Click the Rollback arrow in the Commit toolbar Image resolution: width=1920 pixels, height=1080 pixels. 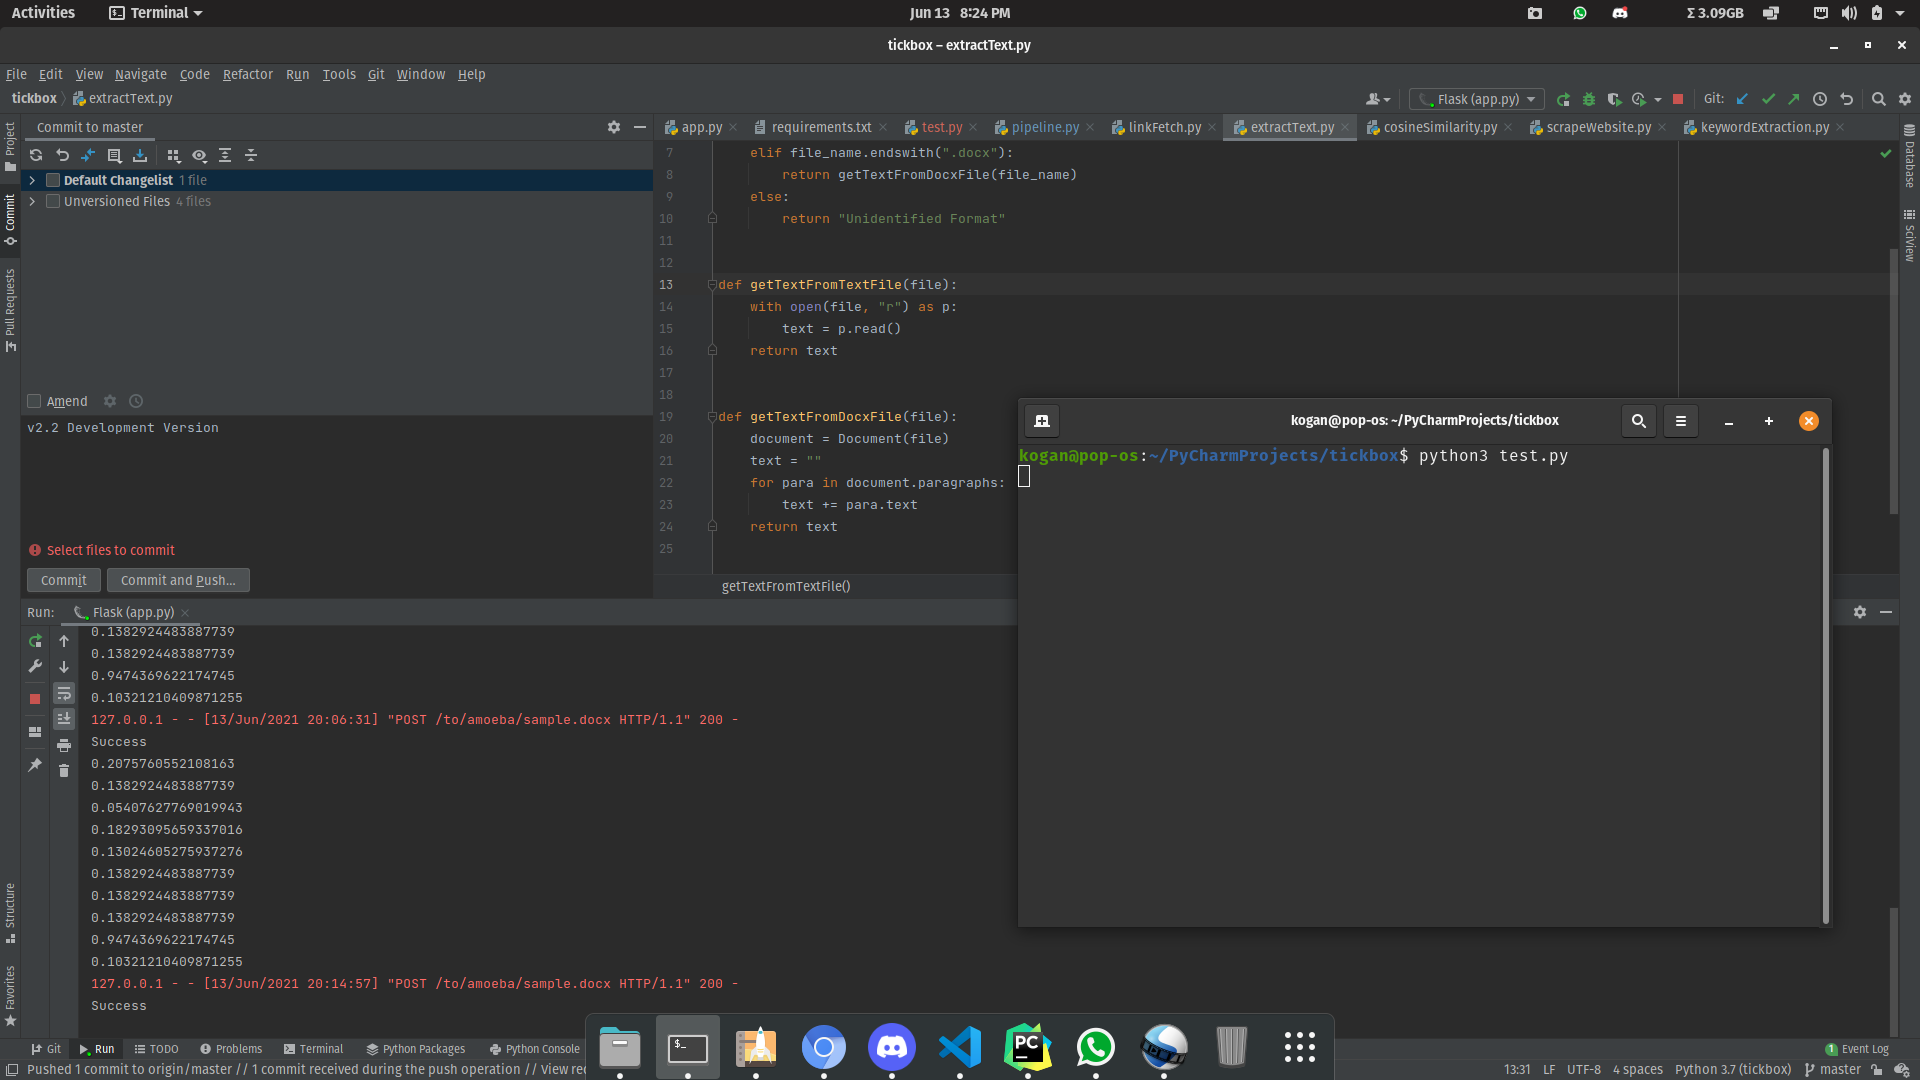[62, 155]
